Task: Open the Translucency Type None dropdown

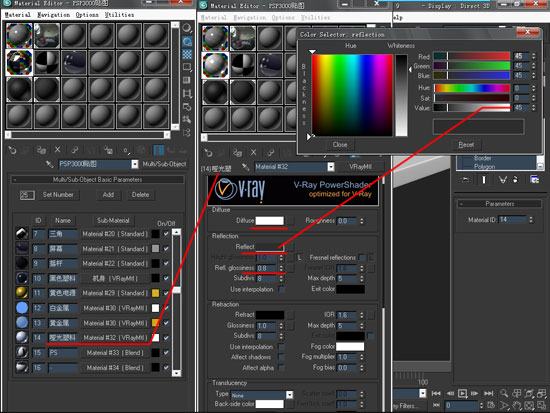Action: coord(289,395)
